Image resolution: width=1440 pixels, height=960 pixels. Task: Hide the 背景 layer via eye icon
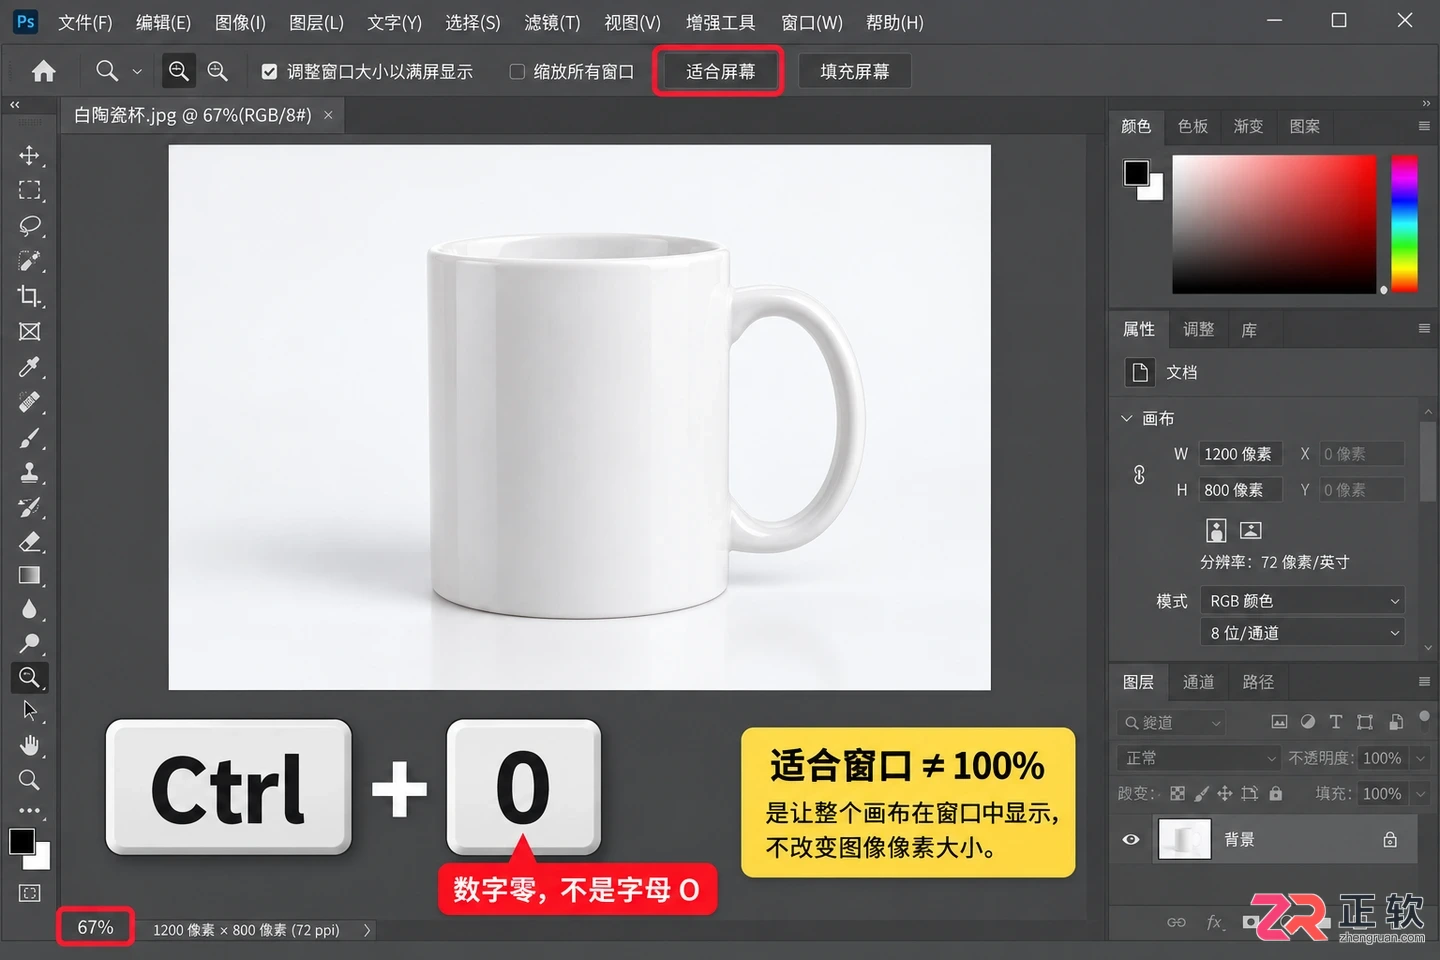click(x=1131, y=840)
